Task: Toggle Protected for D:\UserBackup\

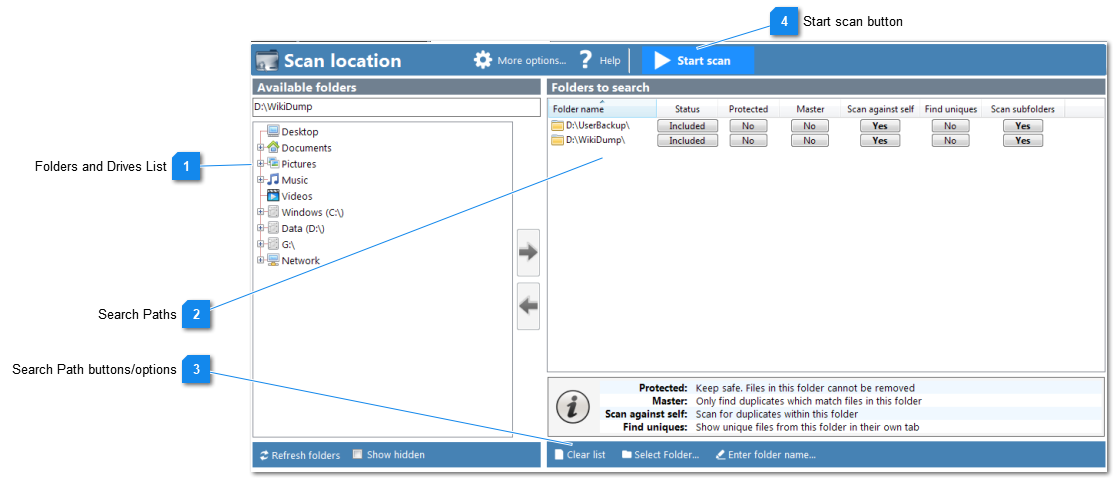Action: (748, 126)
